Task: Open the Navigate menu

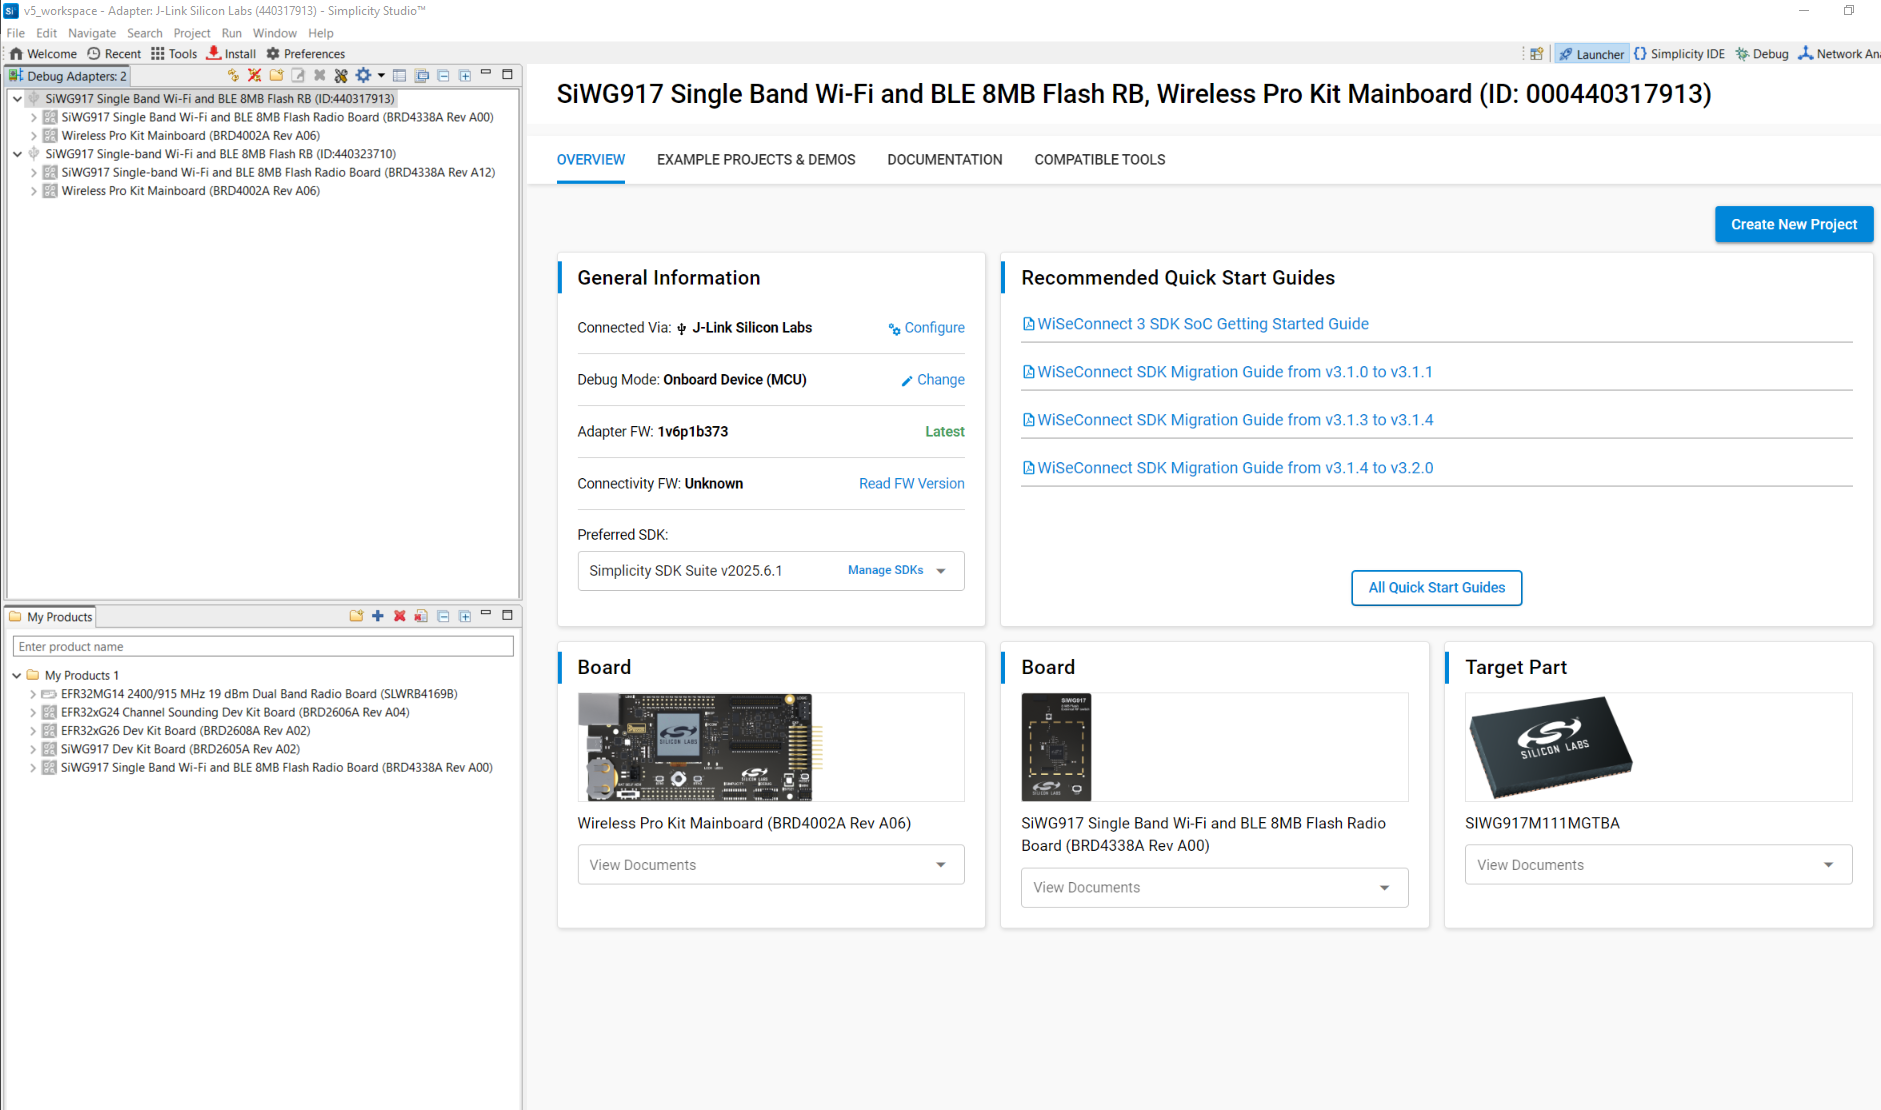Action: pos(91,33)
